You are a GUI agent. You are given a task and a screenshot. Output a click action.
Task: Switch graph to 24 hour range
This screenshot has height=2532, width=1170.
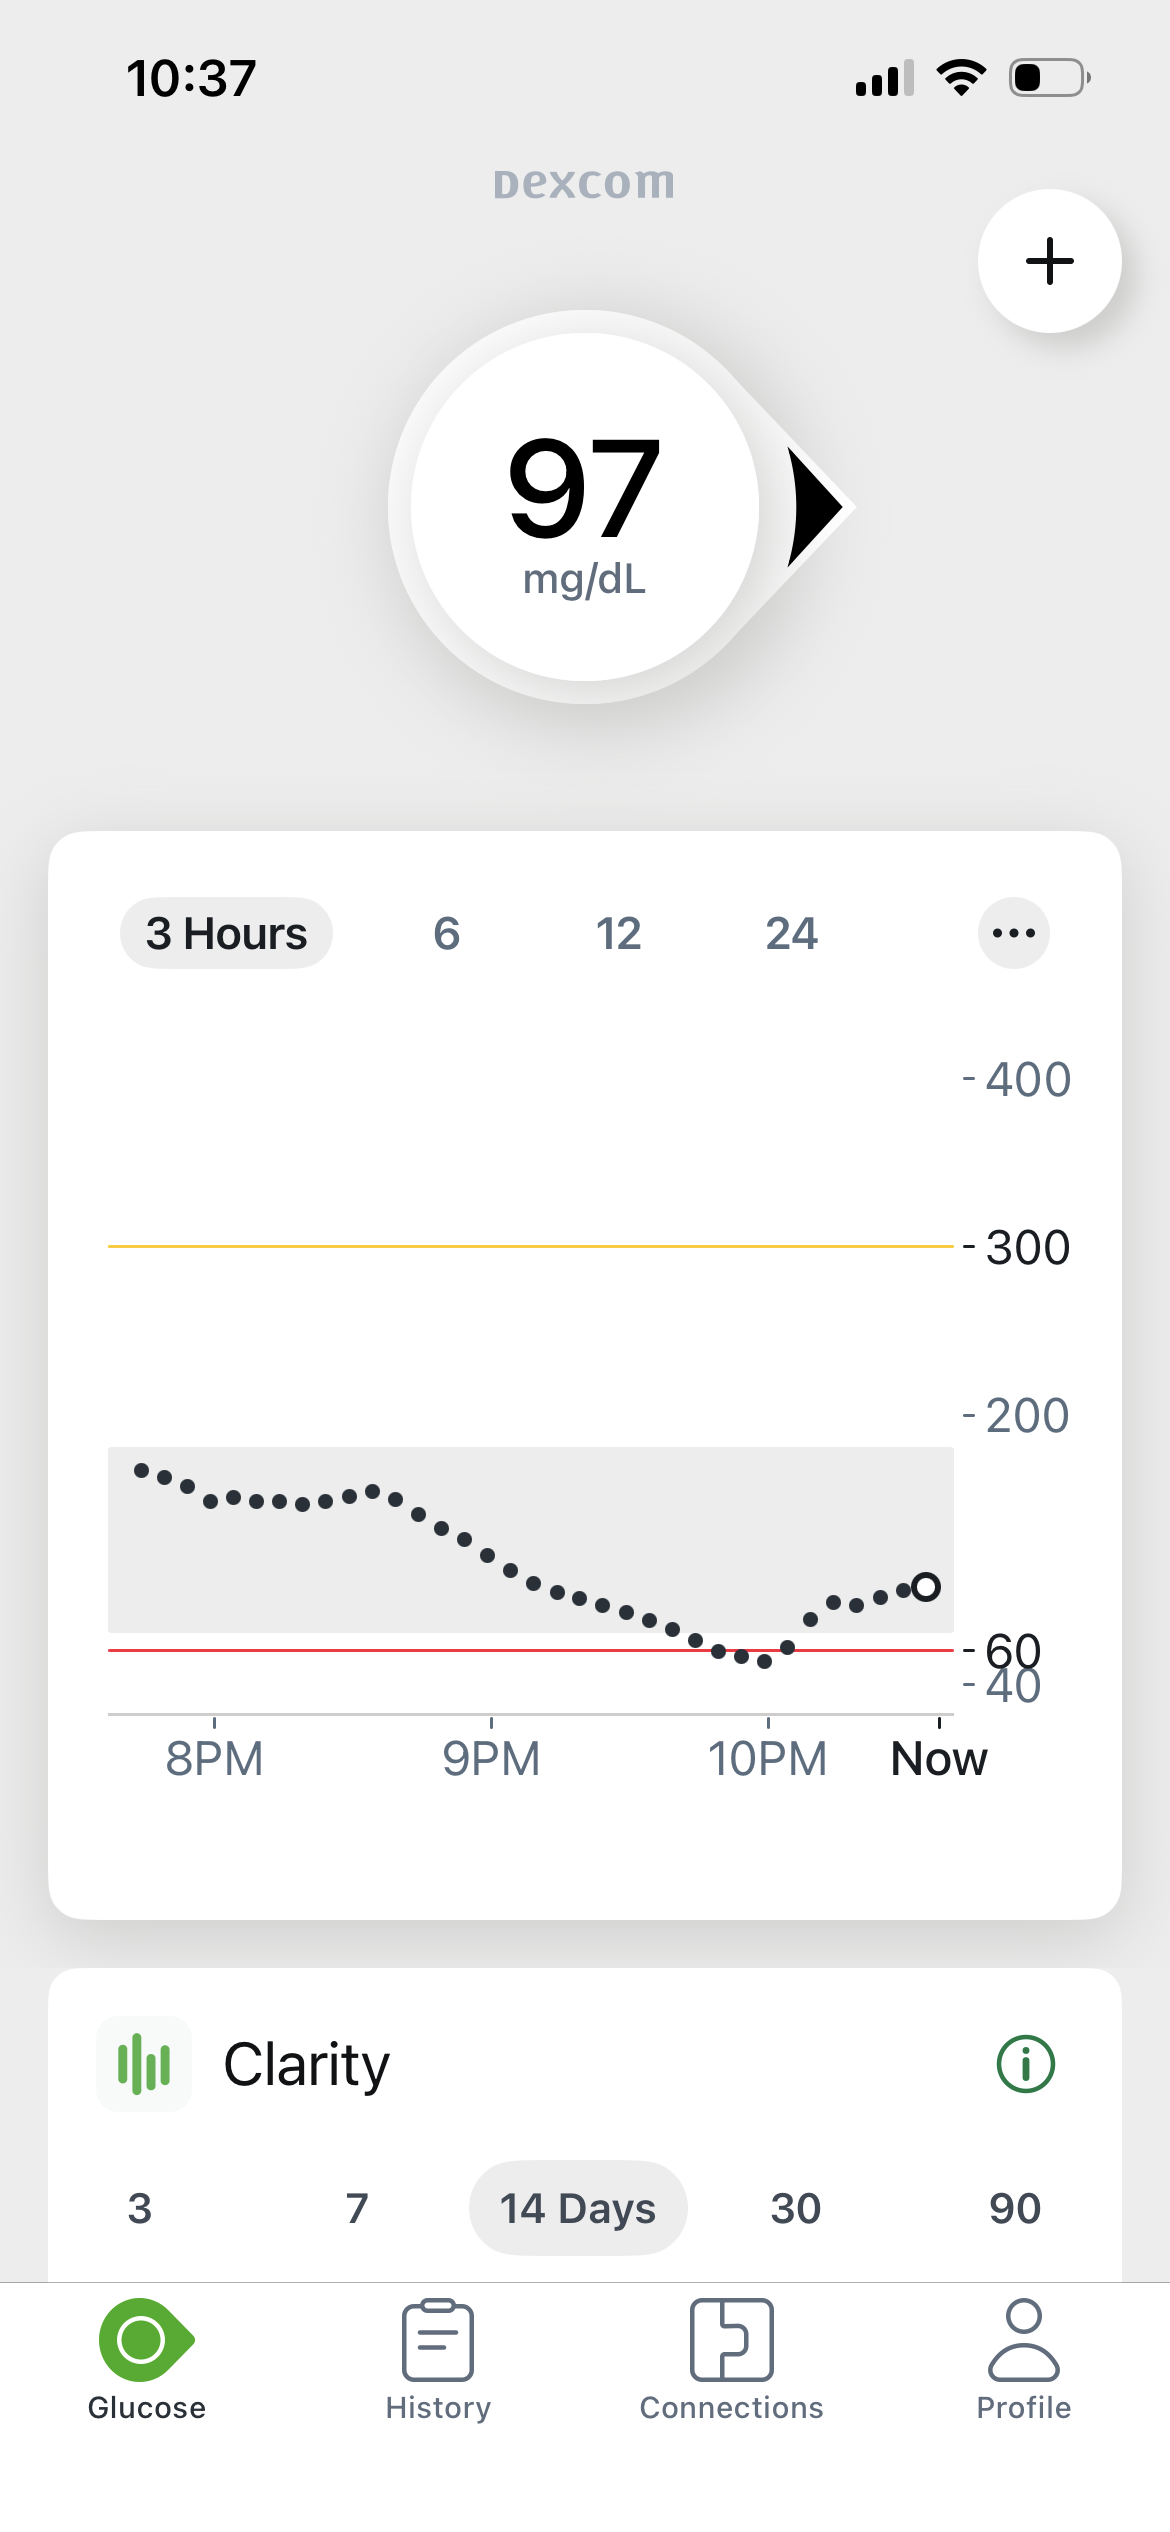click(x=791, y=933)
